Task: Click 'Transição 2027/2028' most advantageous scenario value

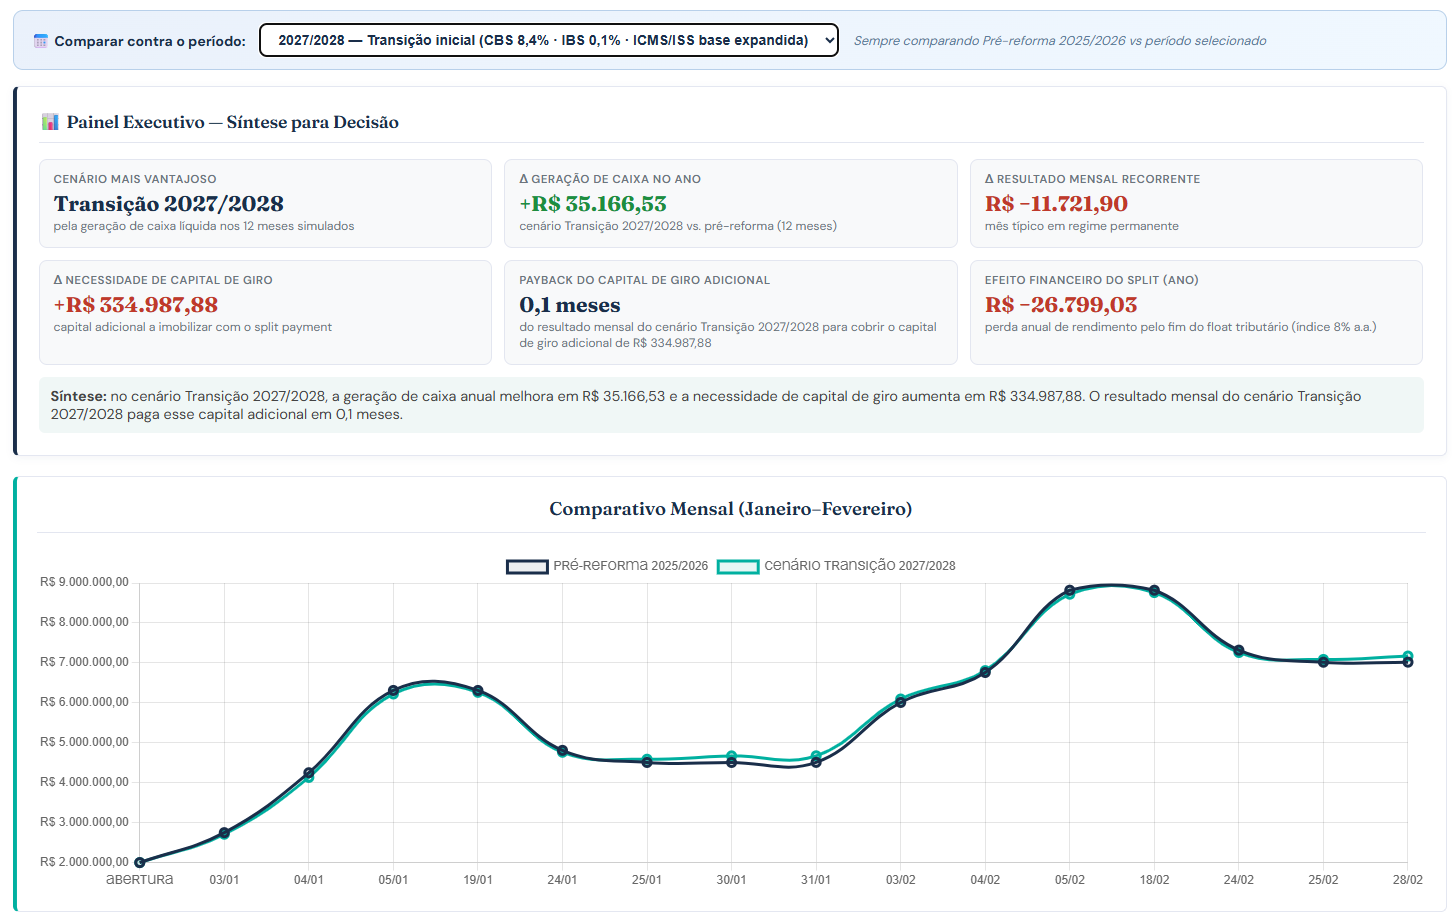Action: [169, 204]
